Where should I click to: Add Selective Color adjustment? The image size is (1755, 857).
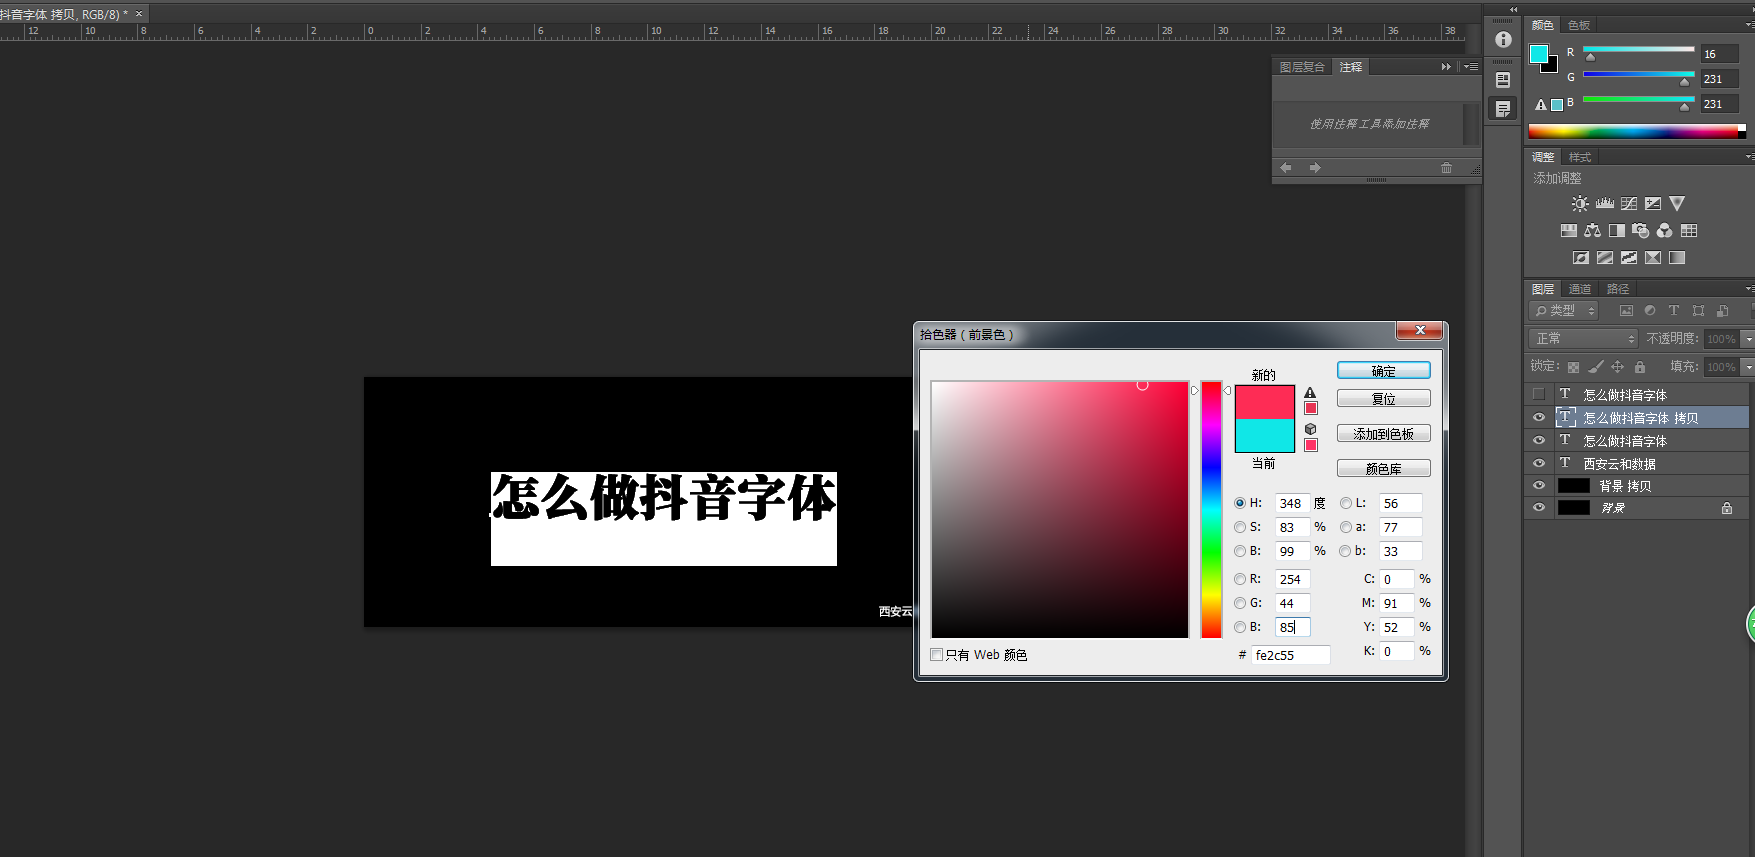pos(1653,257)
